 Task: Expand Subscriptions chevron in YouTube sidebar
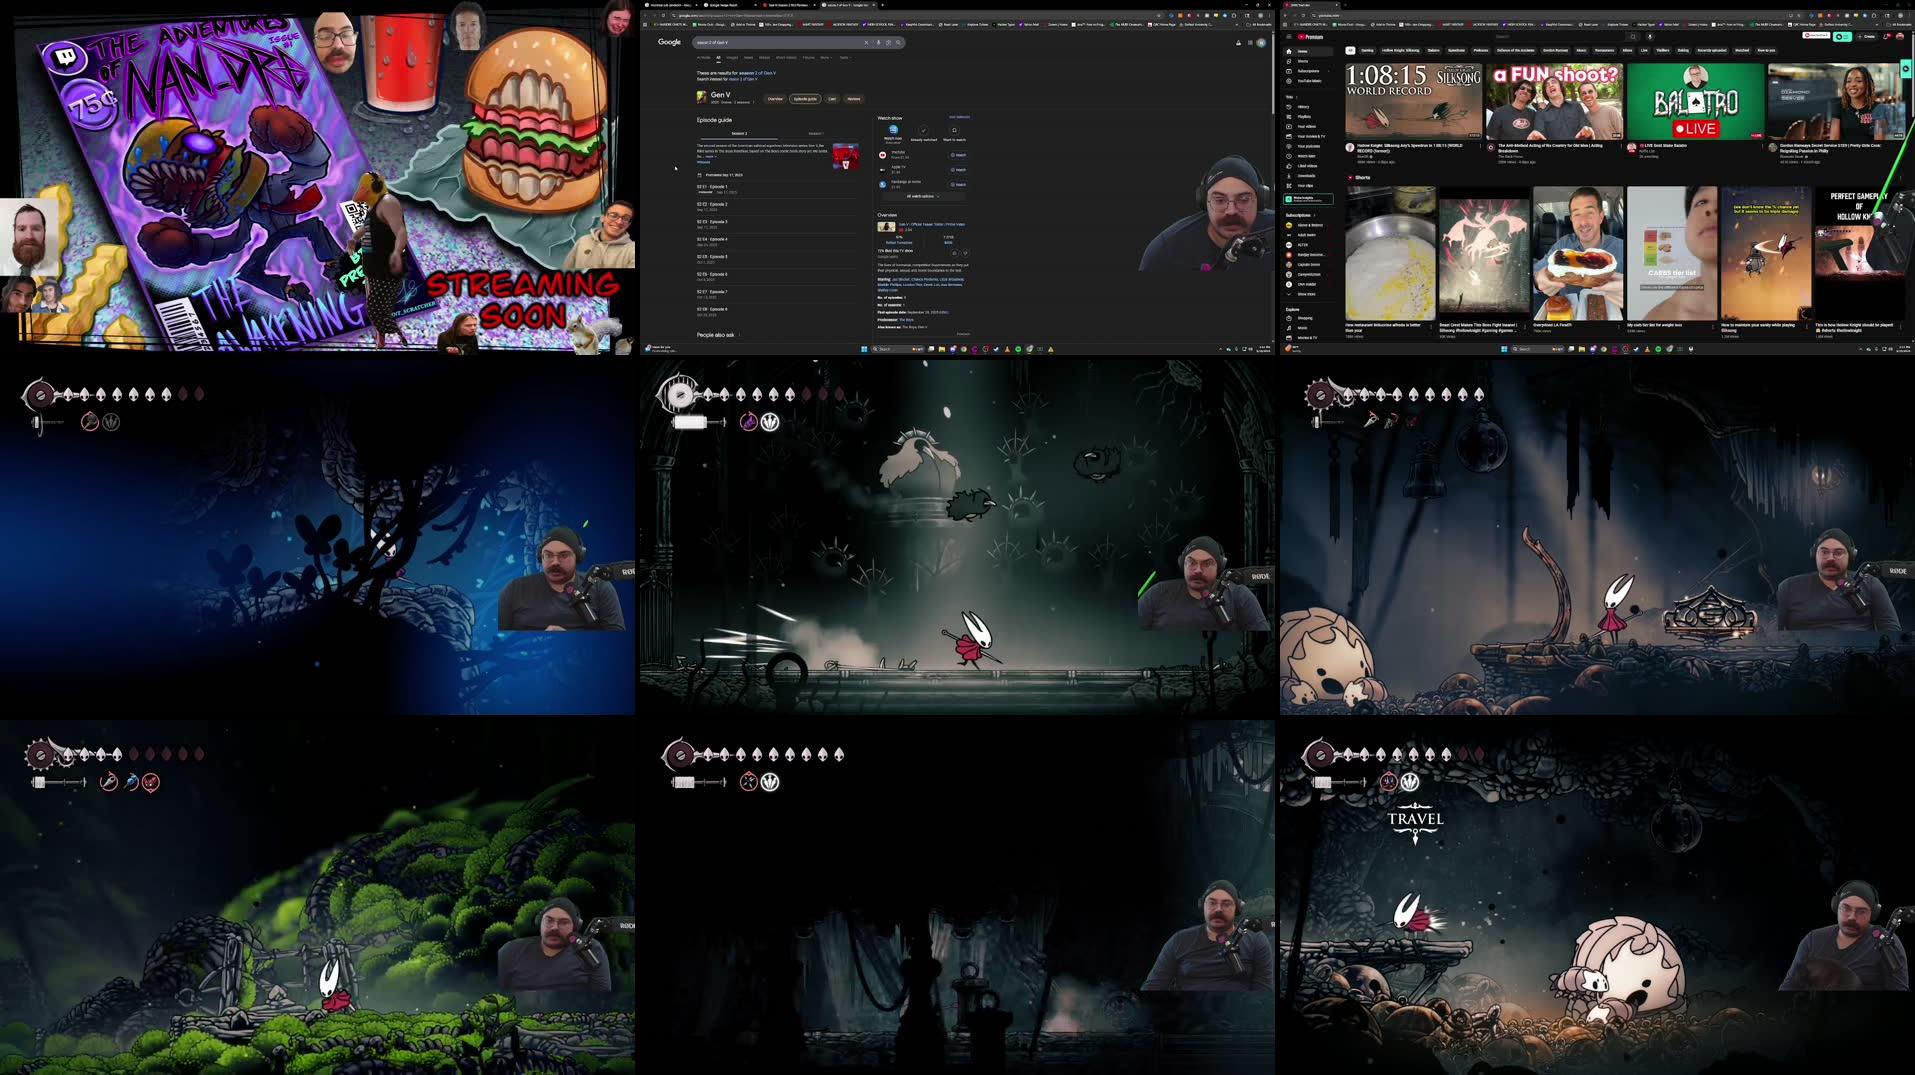pyautogui.click(x=1314, y=215)
